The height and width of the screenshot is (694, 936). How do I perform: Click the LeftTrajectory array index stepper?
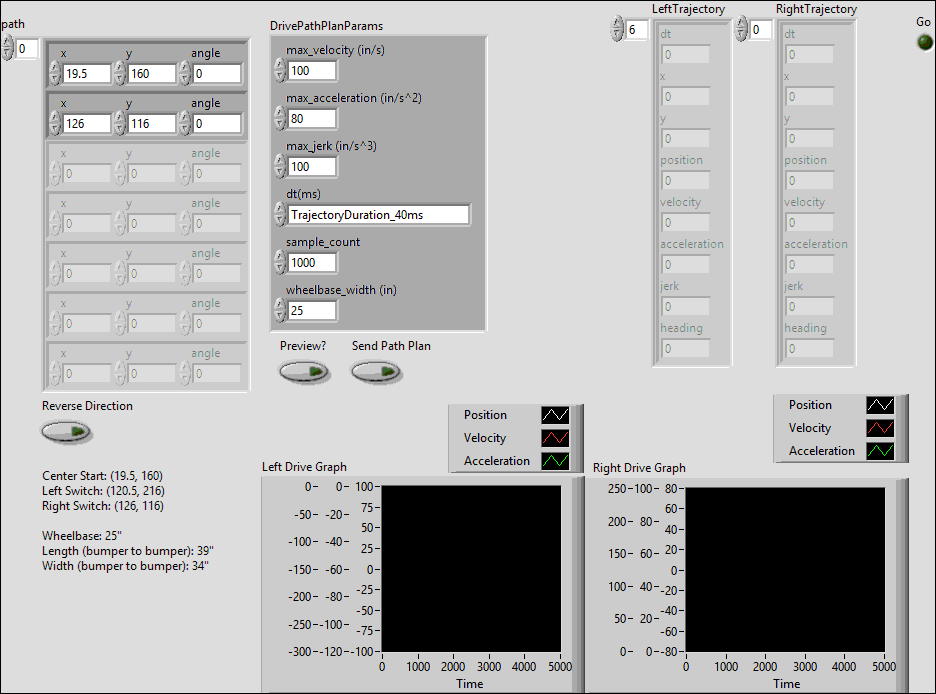[x=617, y=30]
